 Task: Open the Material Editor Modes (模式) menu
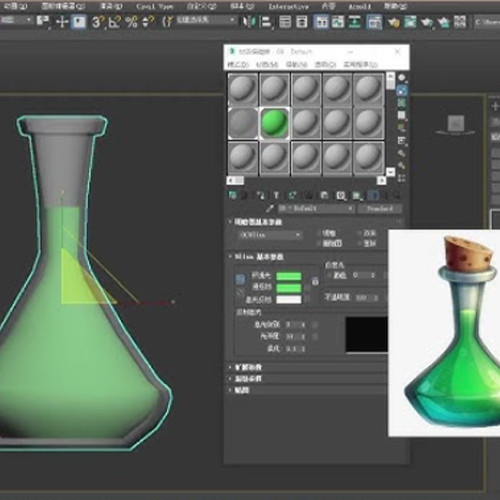coord(238,64)
